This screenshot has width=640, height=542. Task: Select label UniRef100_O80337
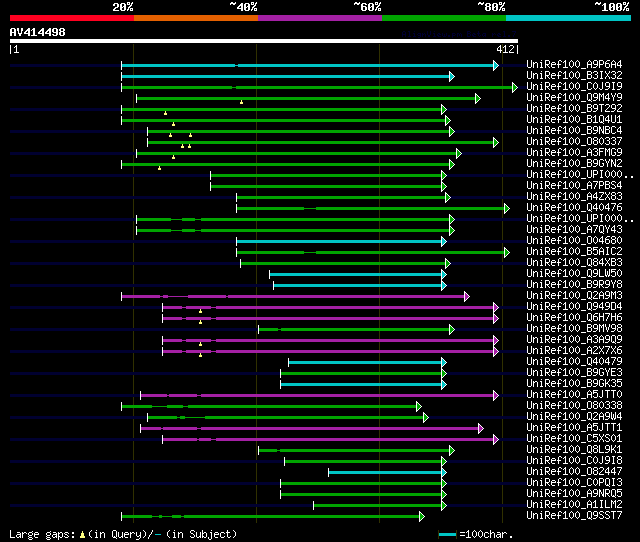coord(574,142)
